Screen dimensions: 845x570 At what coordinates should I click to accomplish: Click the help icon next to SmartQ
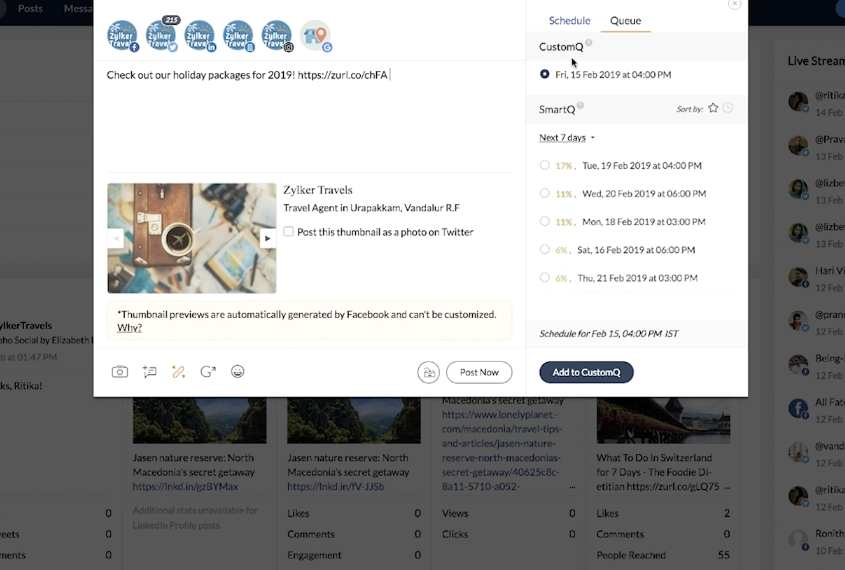(580, 106)
